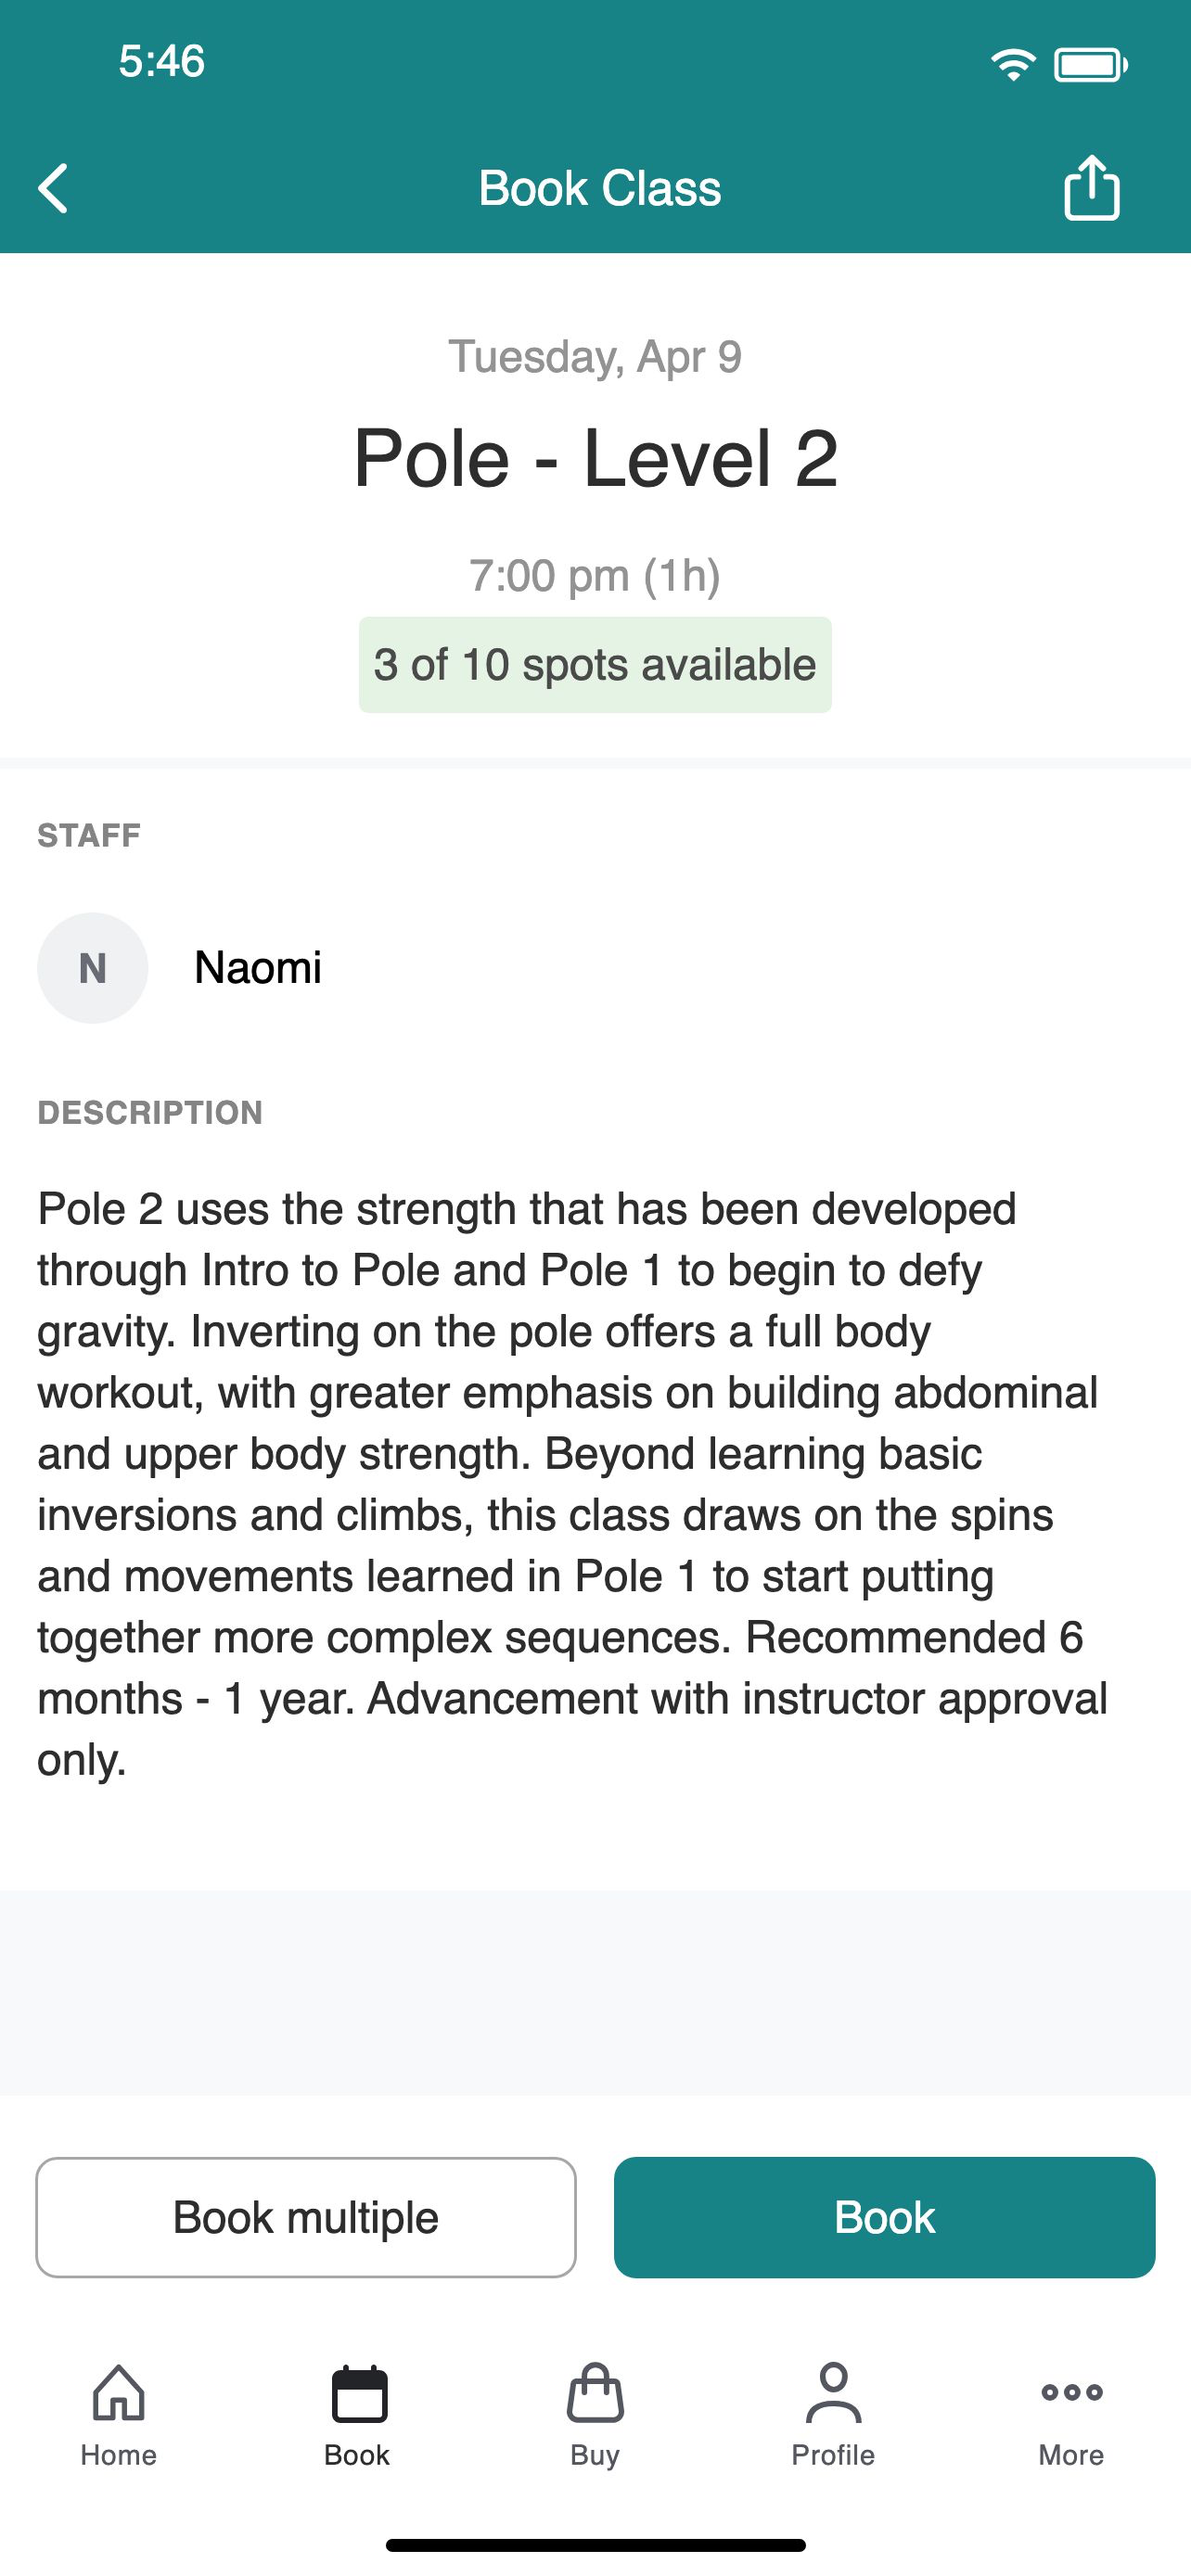
Task: Select the staff name Naomi
Action: point(258,968)
